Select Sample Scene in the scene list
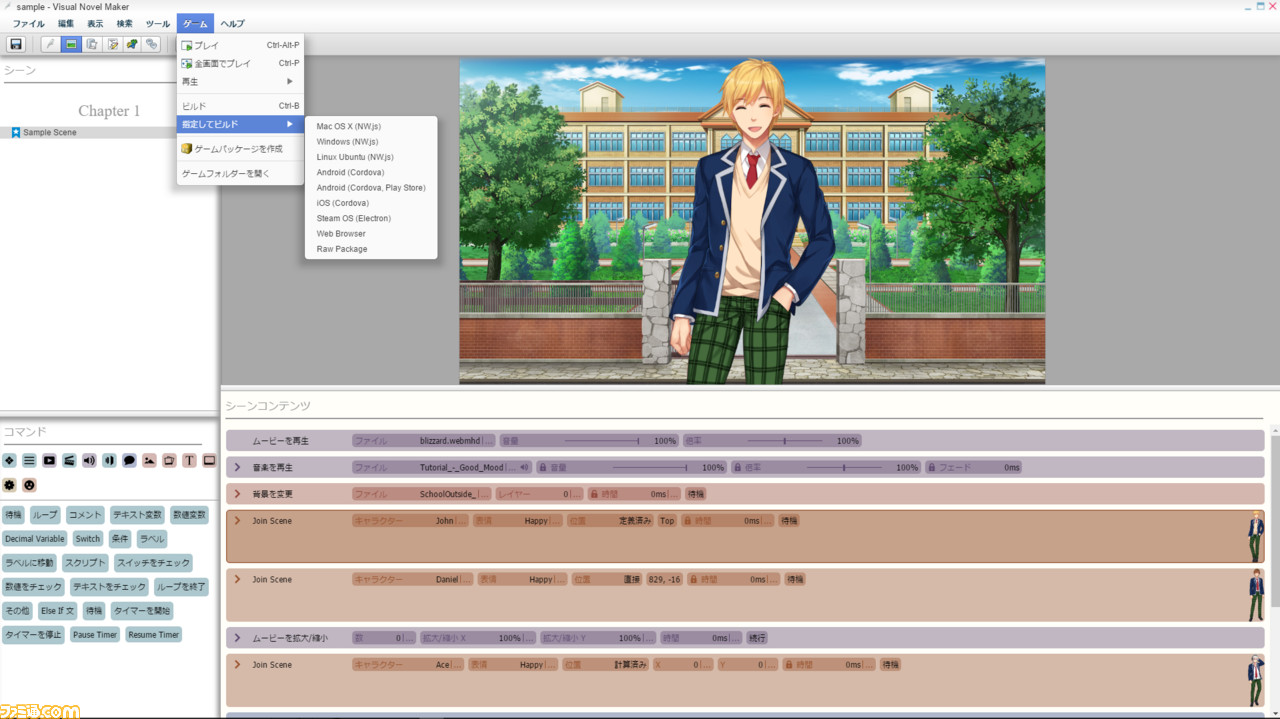 coord(49,132)
